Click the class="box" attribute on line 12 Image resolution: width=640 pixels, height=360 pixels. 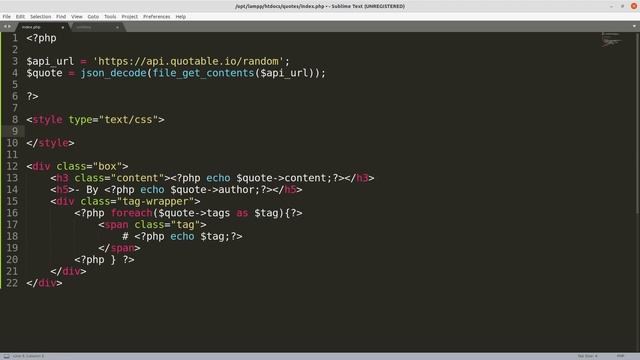[89, 167]
